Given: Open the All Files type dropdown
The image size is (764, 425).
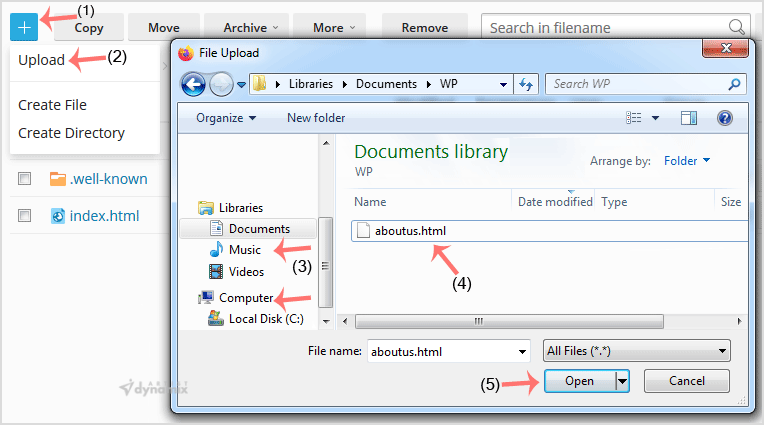Looking at the screenshot, I should click(x=636, y=351).
